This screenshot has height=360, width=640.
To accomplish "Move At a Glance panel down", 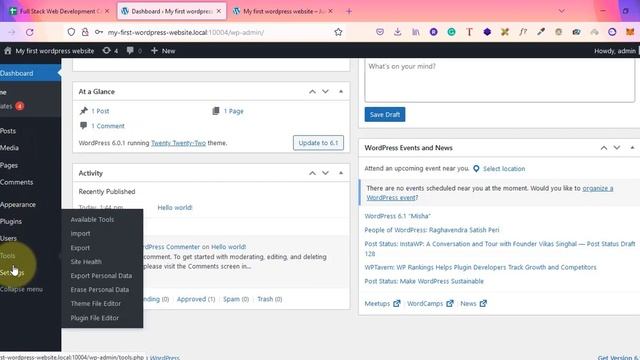I will click(325, 91).
